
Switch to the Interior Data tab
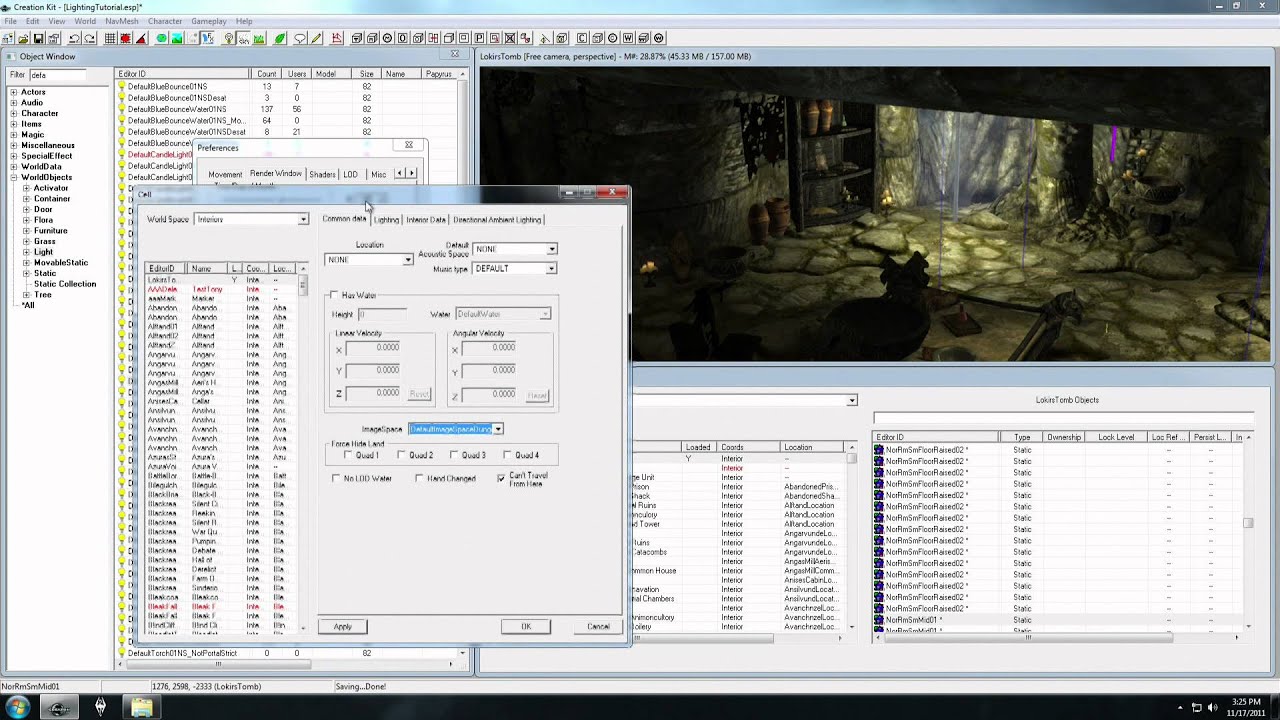tap(426, 220)
